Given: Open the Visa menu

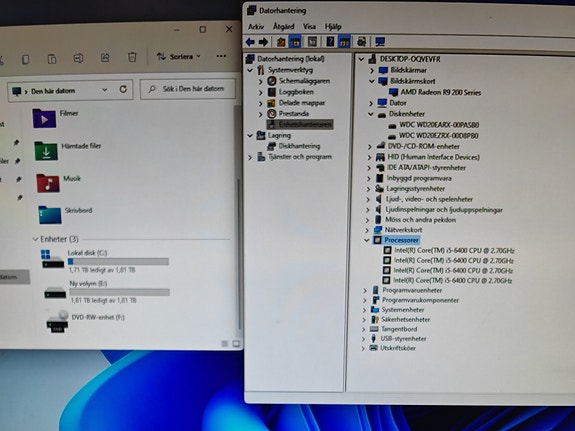Looking at the screenshot, I should [x=309, y=26].
